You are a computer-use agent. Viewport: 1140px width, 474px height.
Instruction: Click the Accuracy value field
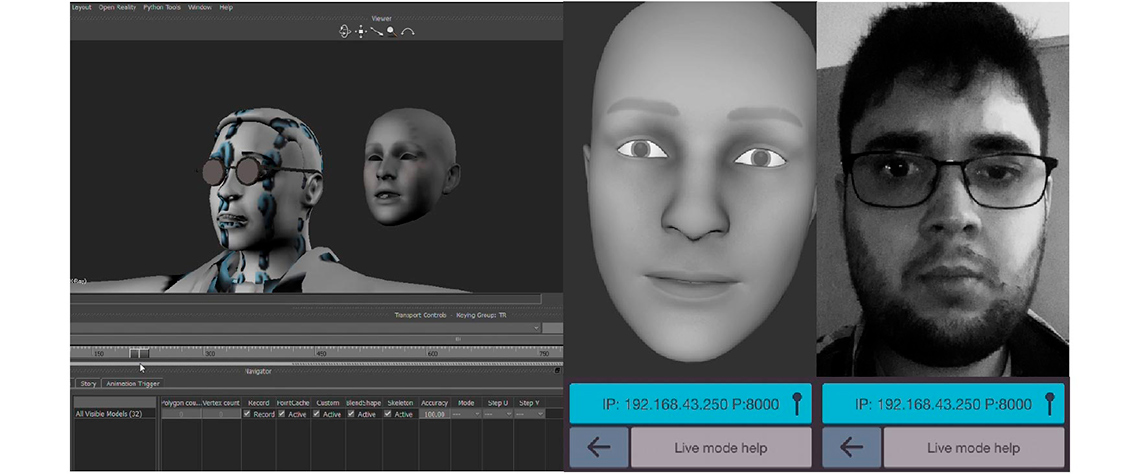pyautogui.click(x=434, y=414)
